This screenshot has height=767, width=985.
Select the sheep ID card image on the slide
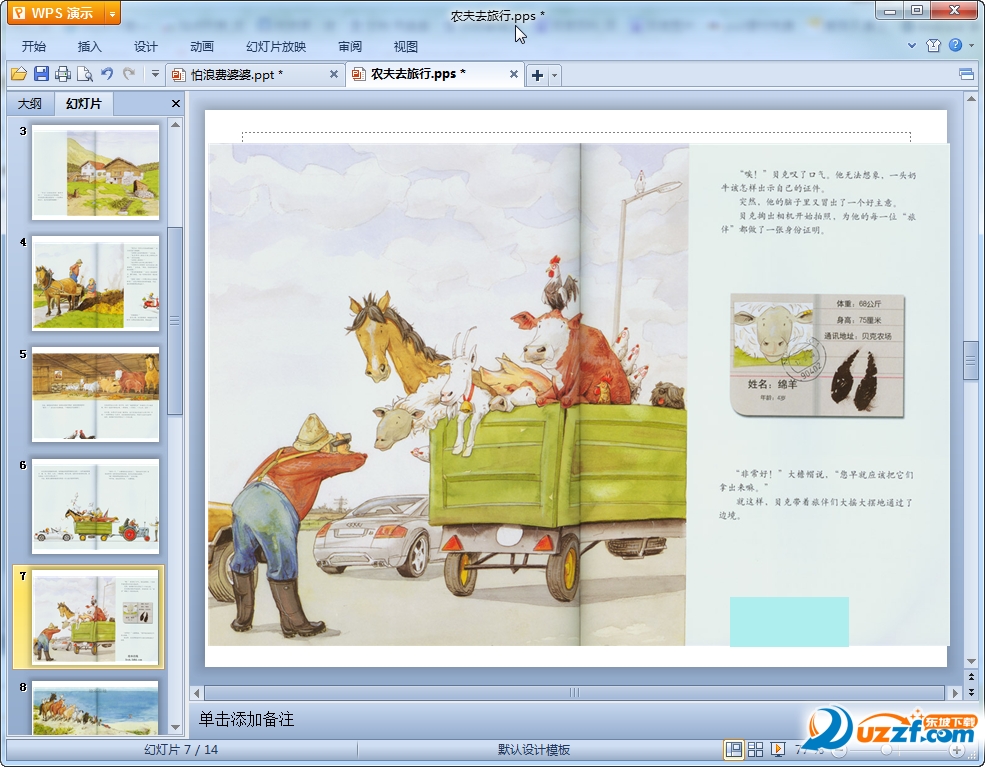[817, 355]
